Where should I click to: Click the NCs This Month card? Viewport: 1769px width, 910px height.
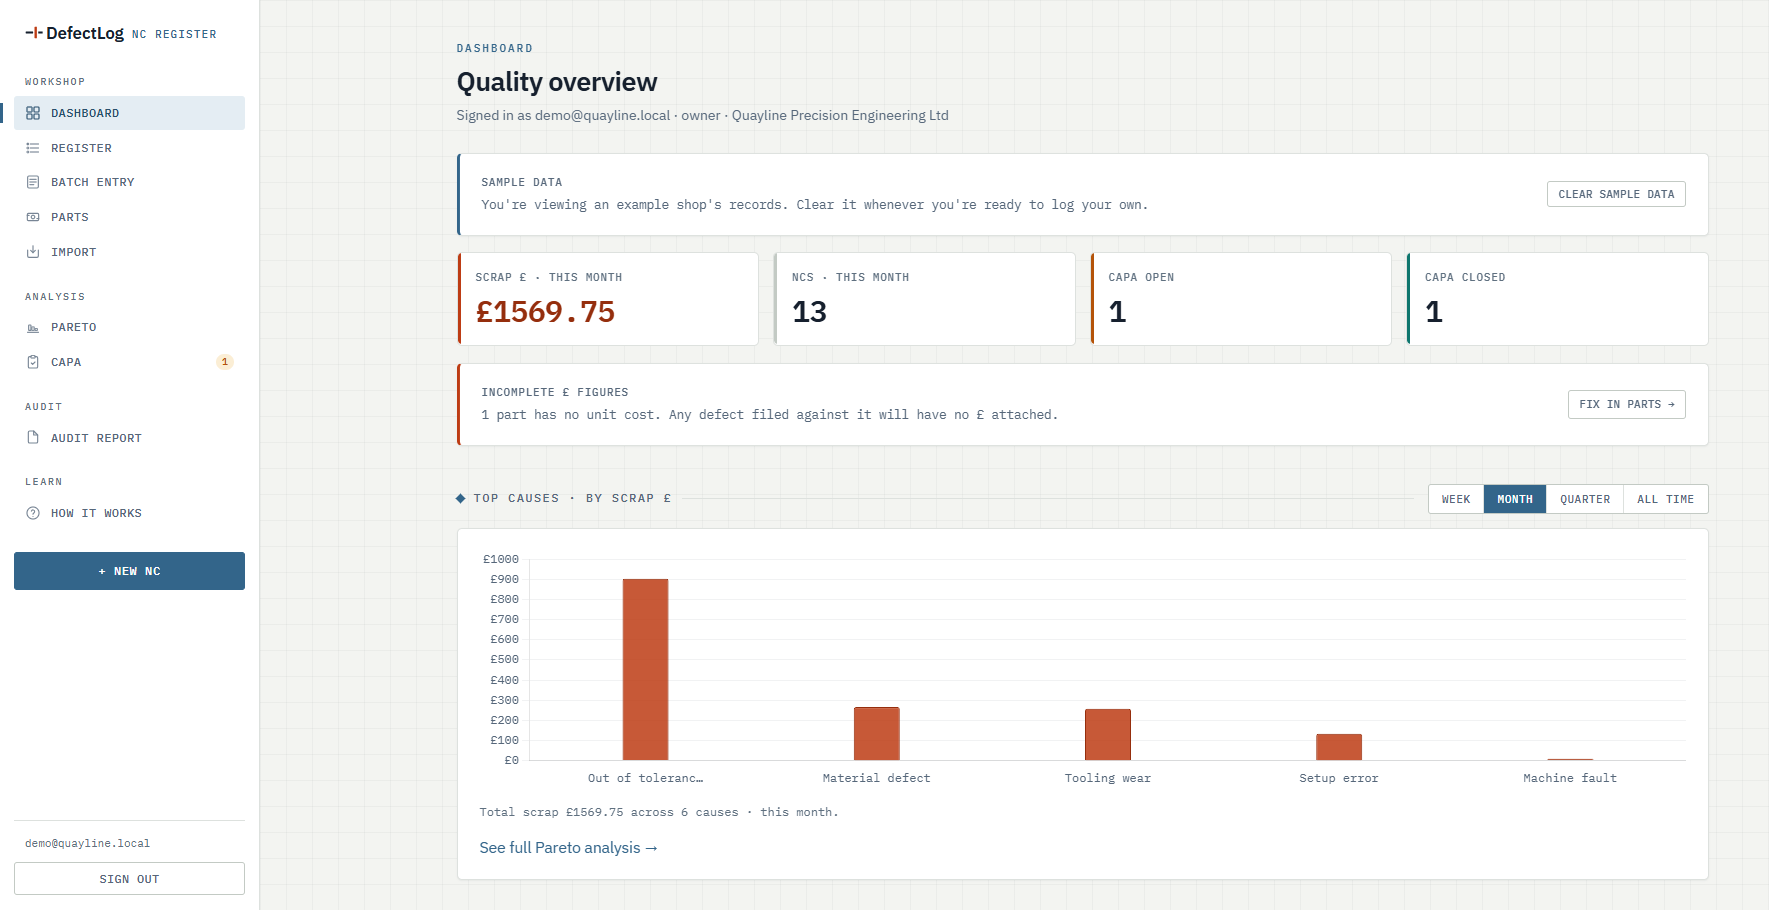pyautogui.click(x=925, y=299)
